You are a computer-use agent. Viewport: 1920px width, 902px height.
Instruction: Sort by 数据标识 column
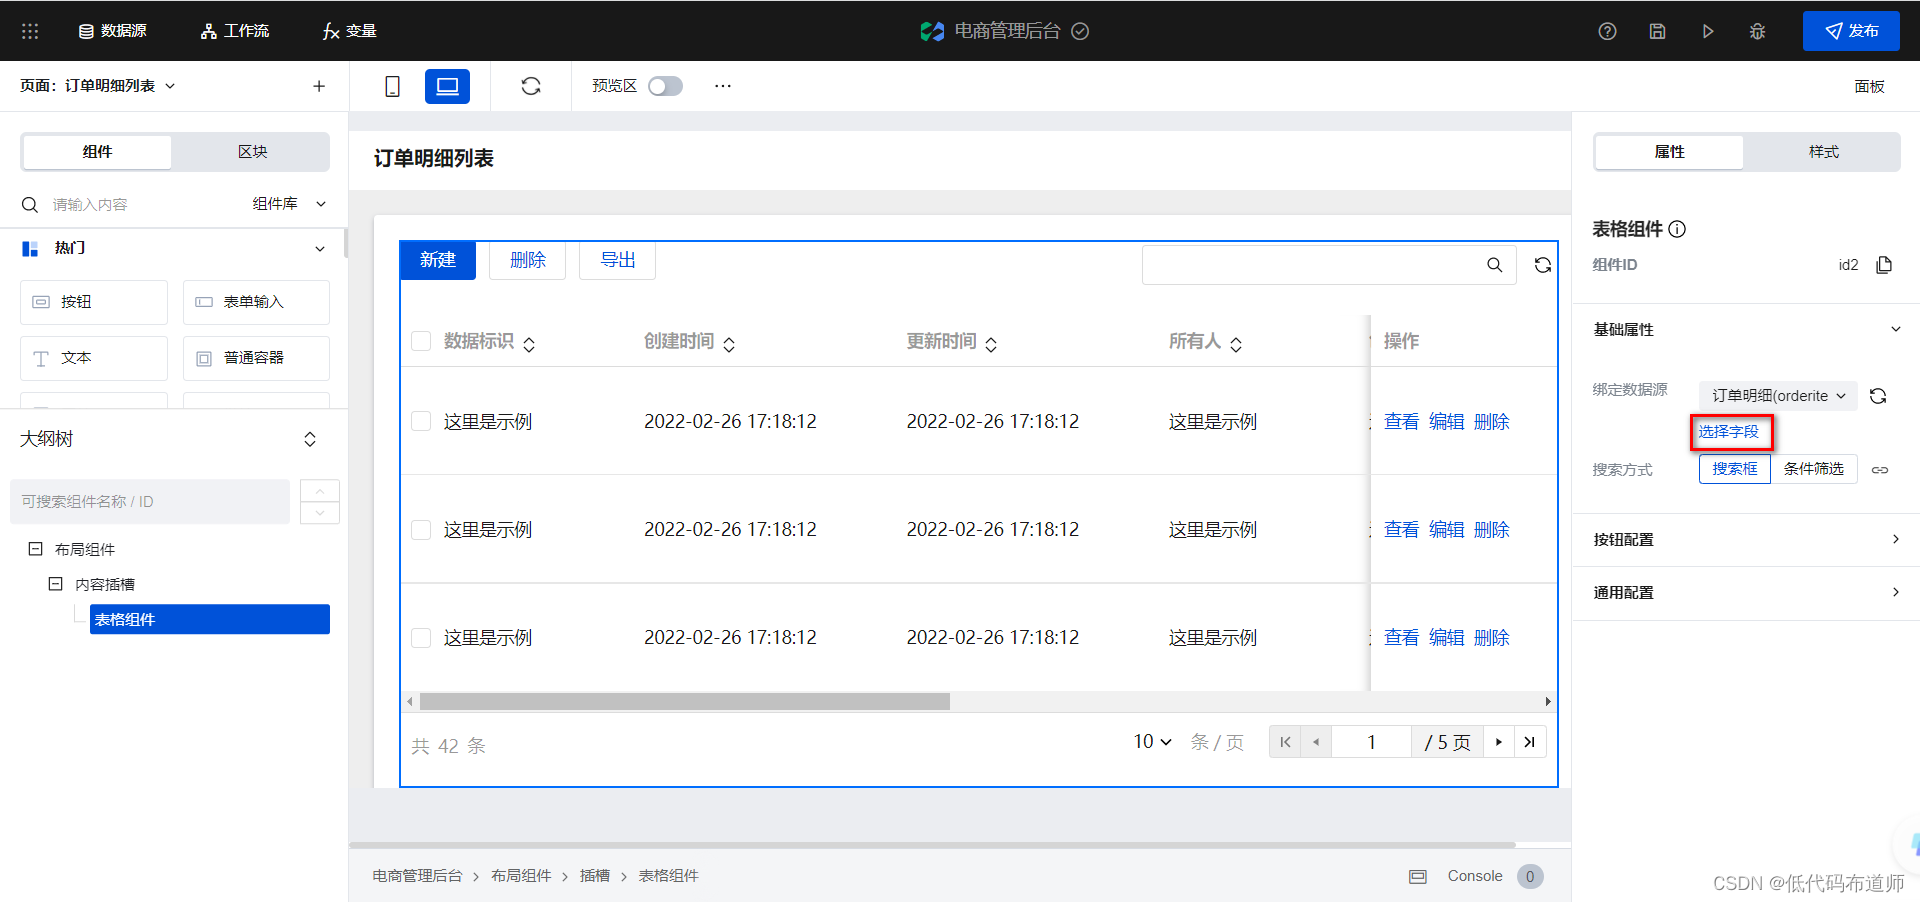point(529,344)
